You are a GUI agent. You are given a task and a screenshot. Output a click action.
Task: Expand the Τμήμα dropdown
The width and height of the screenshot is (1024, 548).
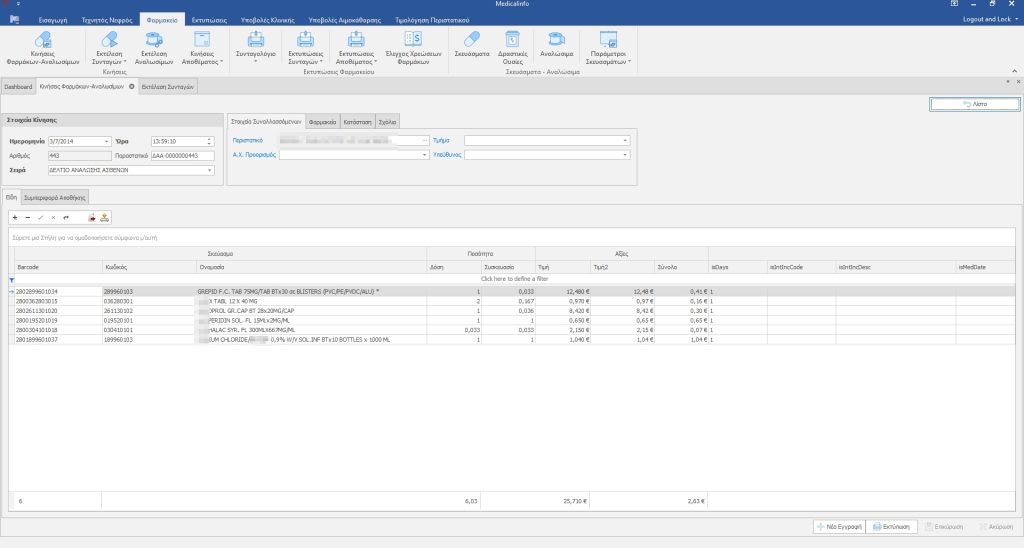626,141
